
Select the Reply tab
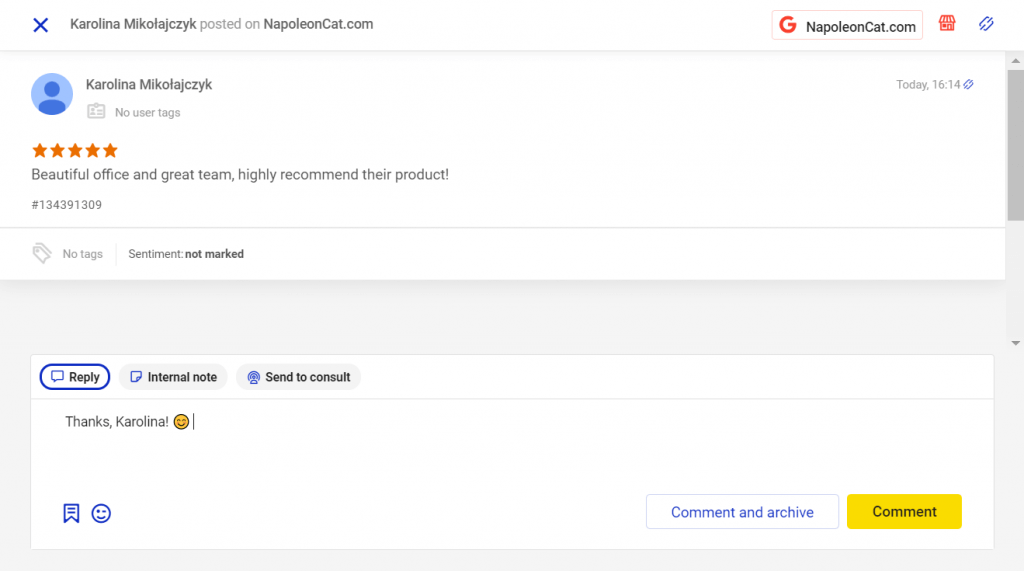tap(75, 377)
